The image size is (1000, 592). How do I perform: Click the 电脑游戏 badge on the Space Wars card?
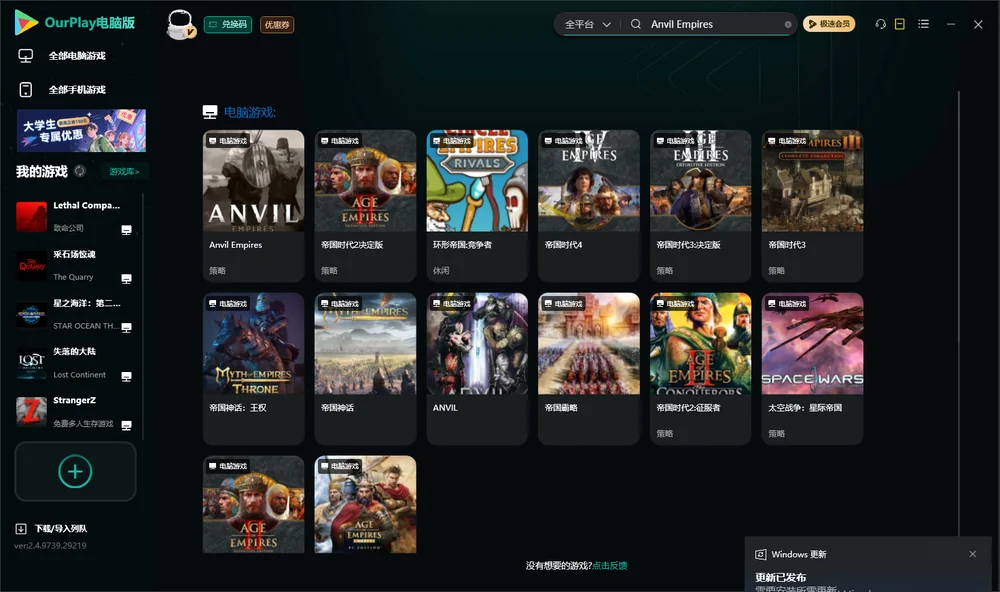click(x=787, y=304)
